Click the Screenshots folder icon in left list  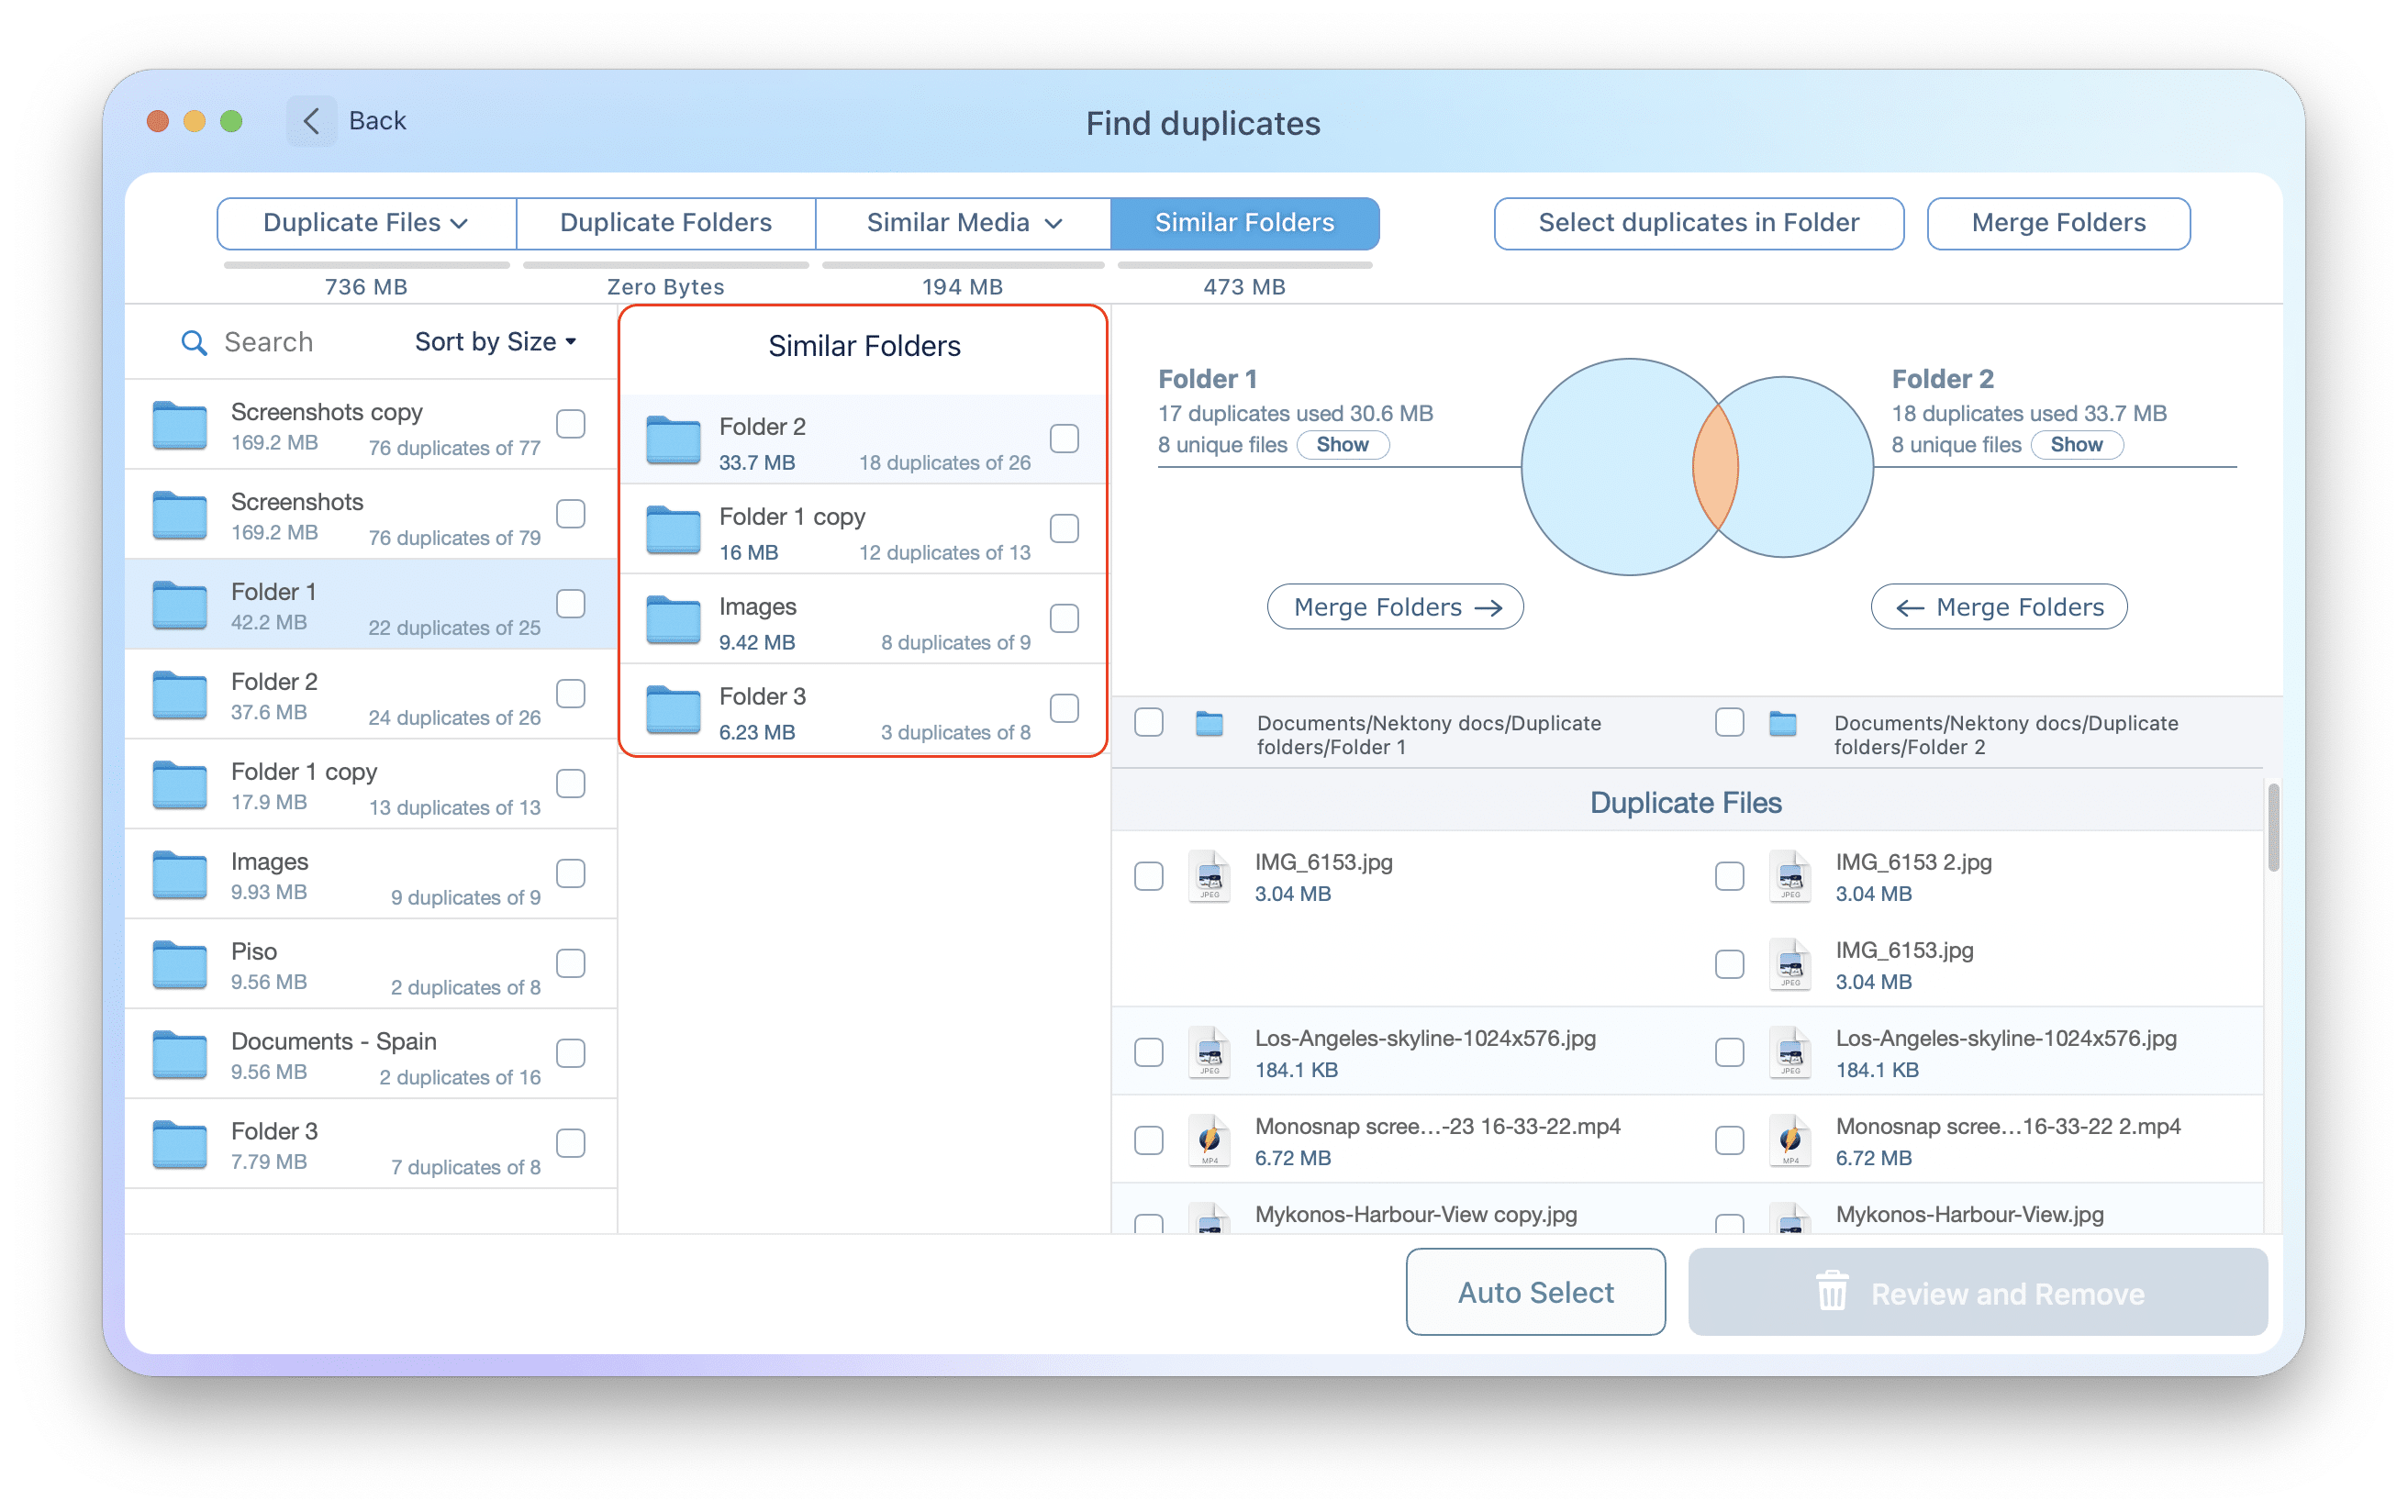180,515
